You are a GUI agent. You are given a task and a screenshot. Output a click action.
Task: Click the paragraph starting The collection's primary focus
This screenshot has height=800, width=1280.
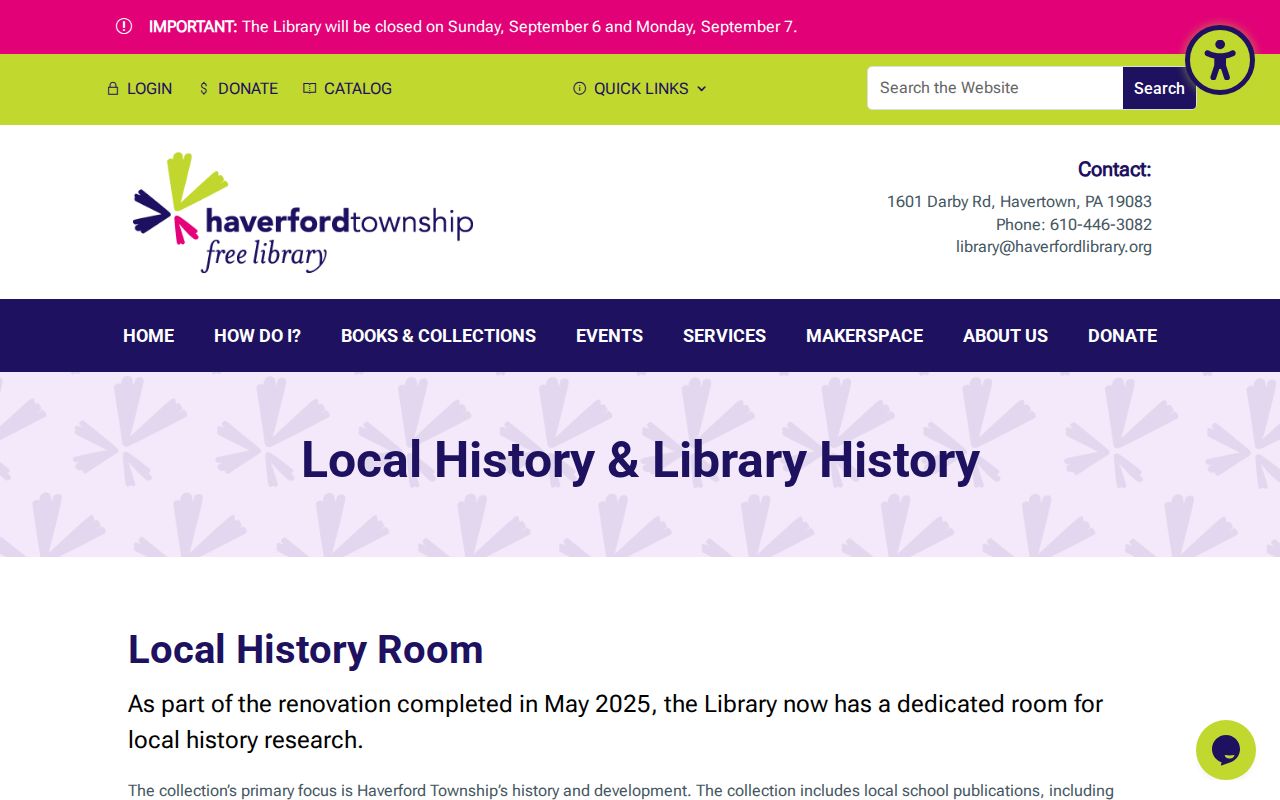[x=621, y=791]
